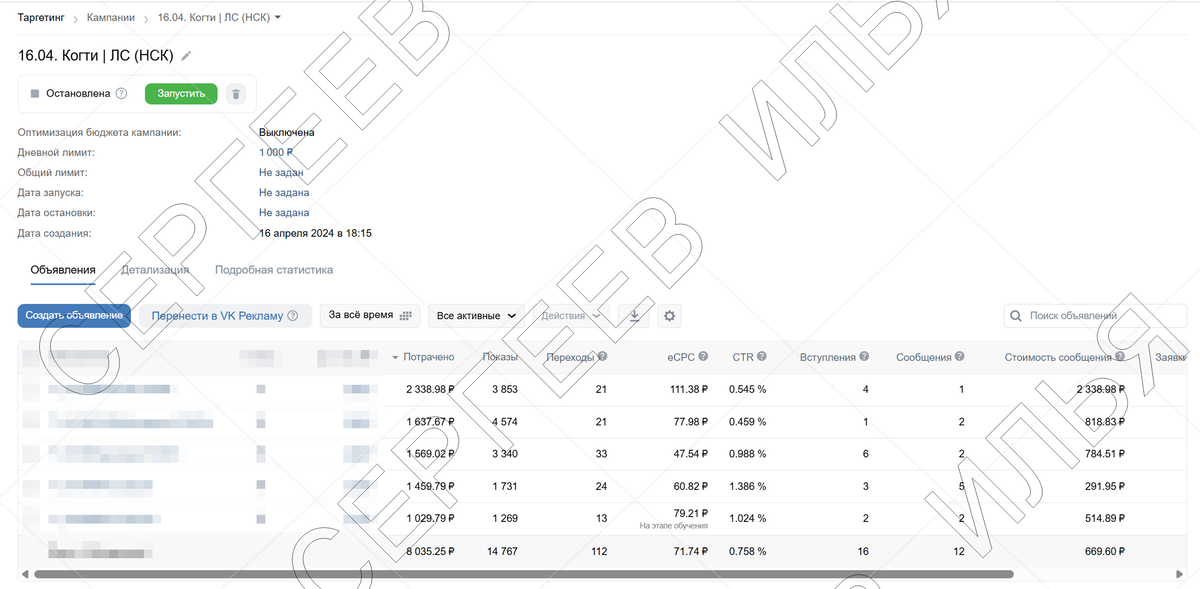Select spent value 2 338.98 ₽ in Потрачено
Viewport: 1200px width, 589px height.
coord(429,390)
